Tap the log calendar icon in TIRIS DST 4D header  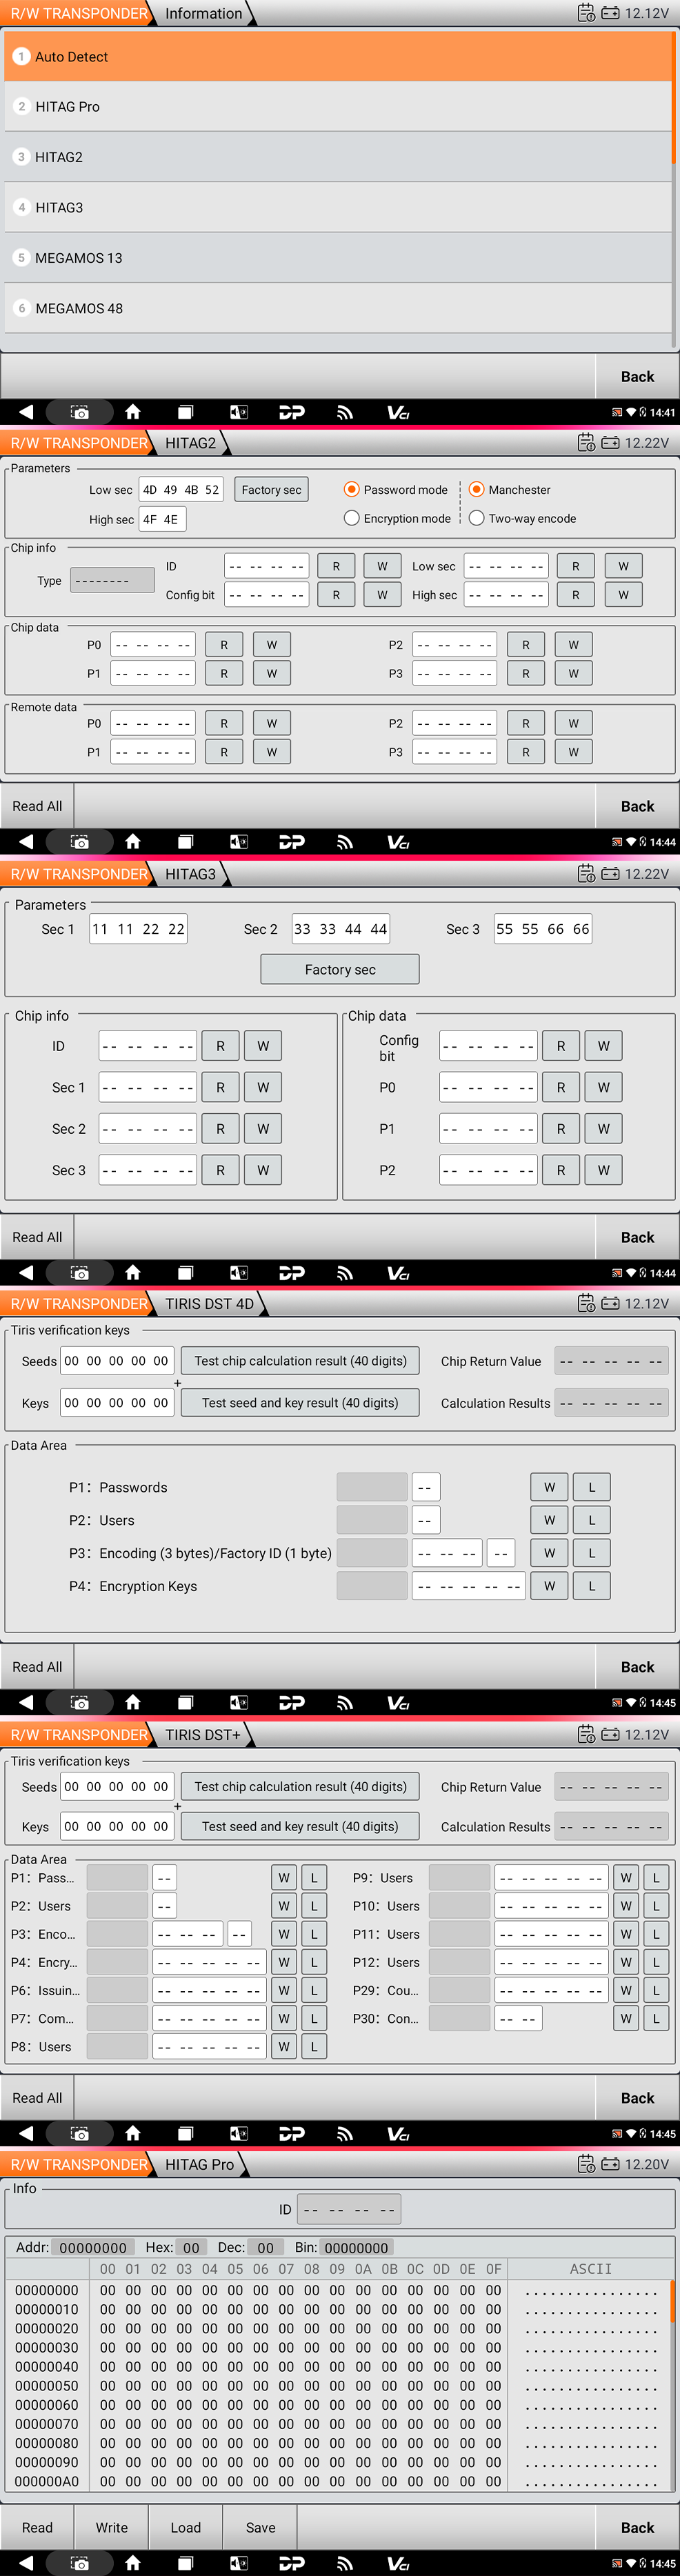coord(587,1304)
